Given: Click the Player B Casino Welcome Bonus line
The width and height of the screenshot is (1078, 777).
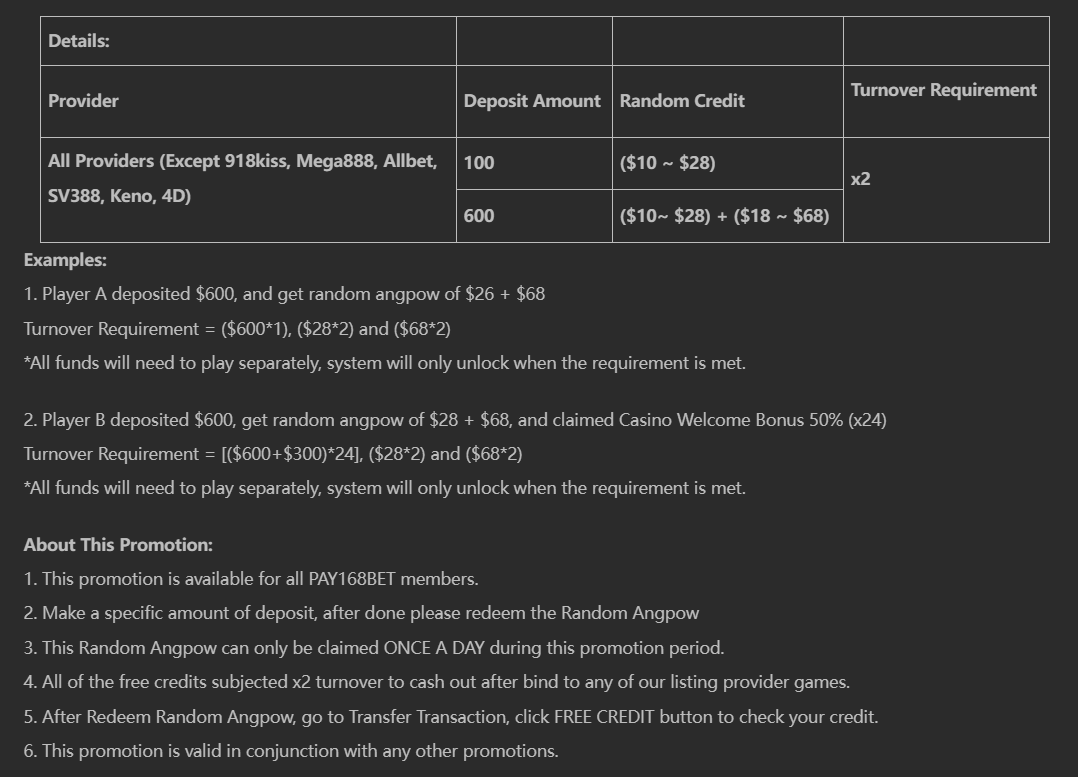Looking at the screenshot, I should (x=455, y=420).
